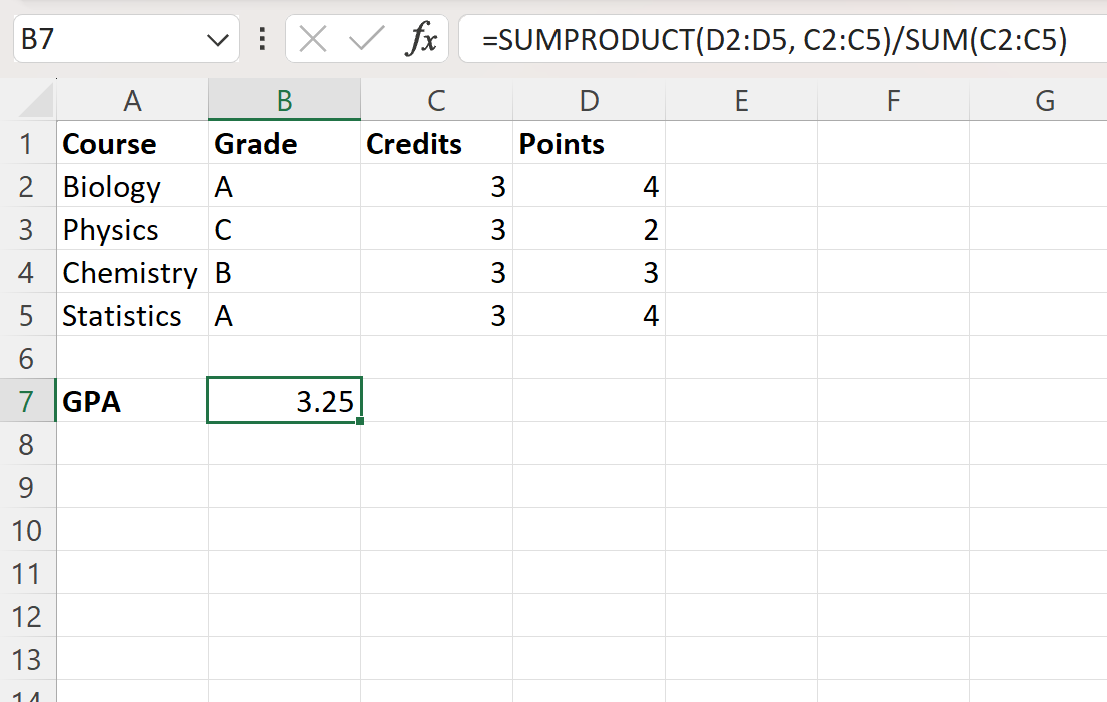Click the Chemistry grade 'B' cell
The image size is (1107, 702).
285,273
